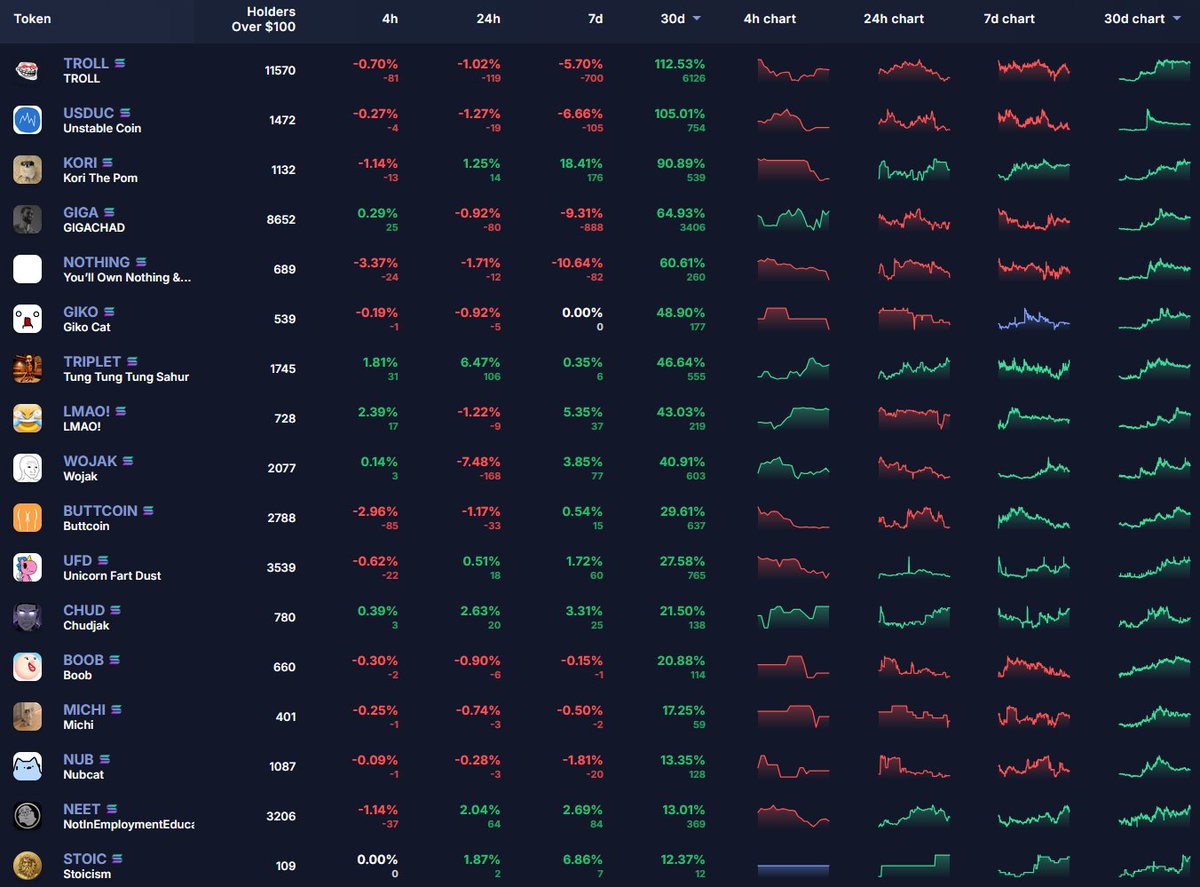Open the Wojak face icon
Screen dimensions: 1200x887
click(27, 467)
